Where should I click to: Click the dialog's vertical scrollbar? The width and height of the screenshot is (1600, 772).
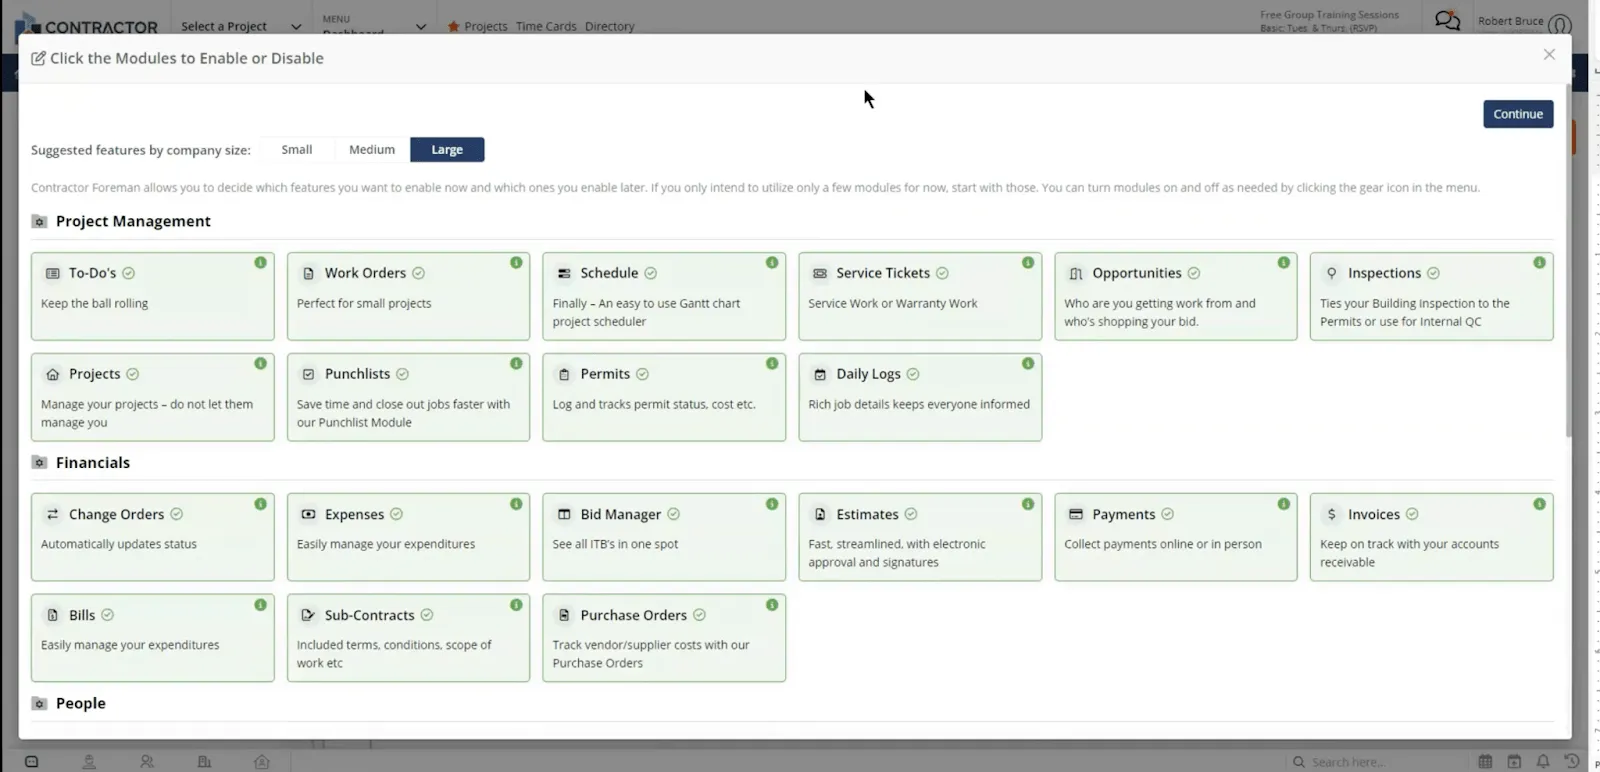point(1568,260)
